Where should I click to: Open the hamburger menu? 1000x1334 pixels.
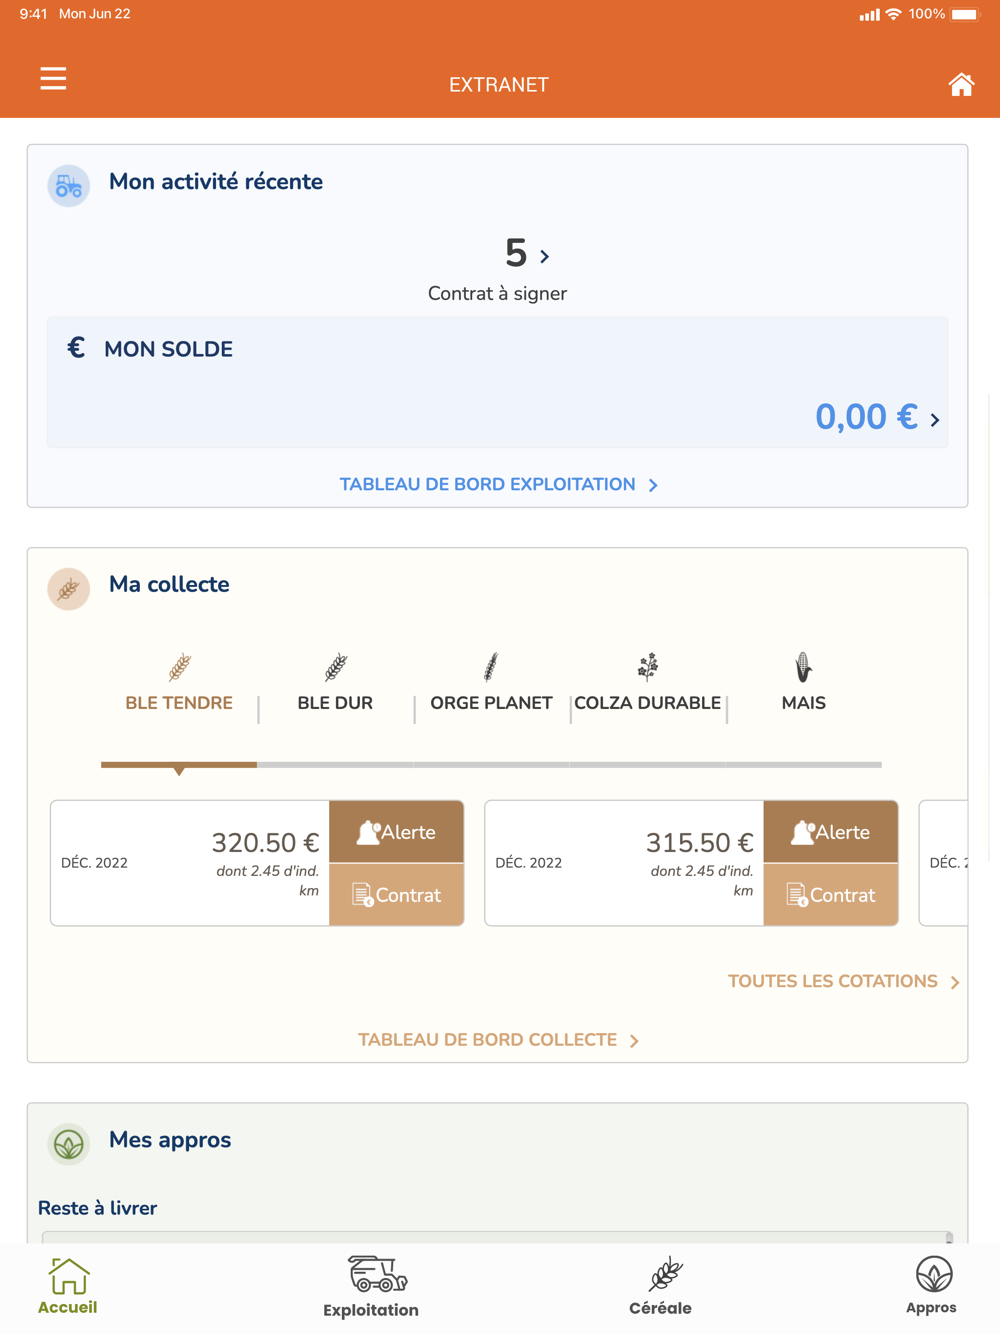click(x=53, y=78)
